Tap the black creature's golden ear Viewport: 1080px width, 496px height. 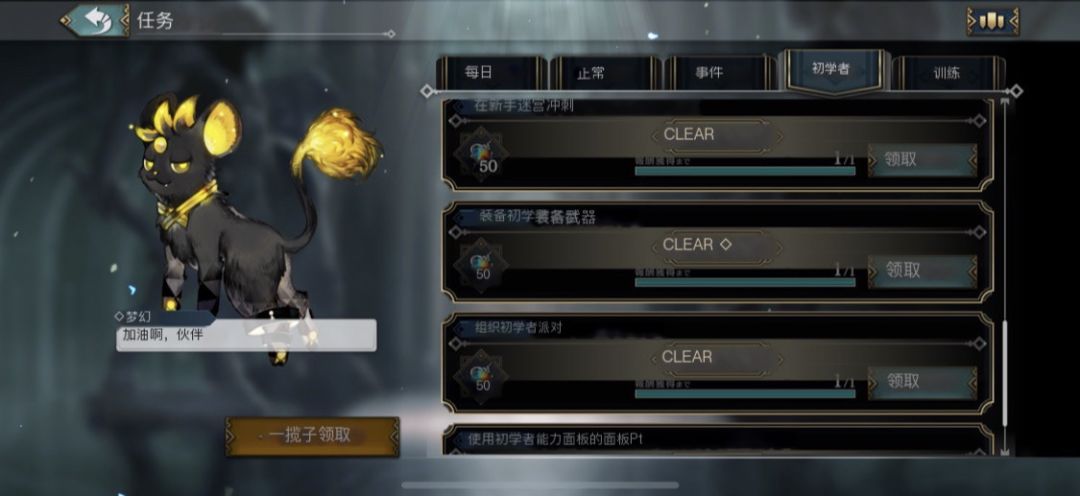(x=221, y=128)
